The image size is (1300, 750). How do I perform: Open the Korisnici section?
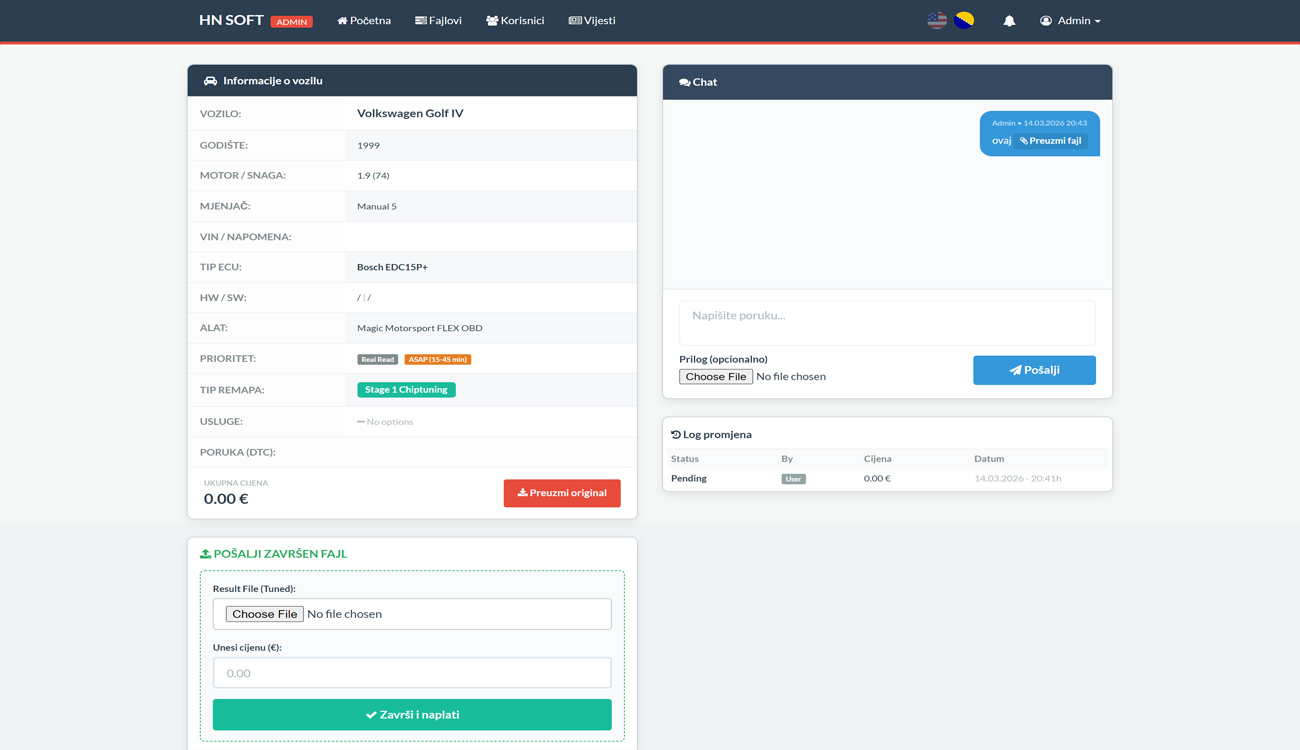[x=515, y=21]
